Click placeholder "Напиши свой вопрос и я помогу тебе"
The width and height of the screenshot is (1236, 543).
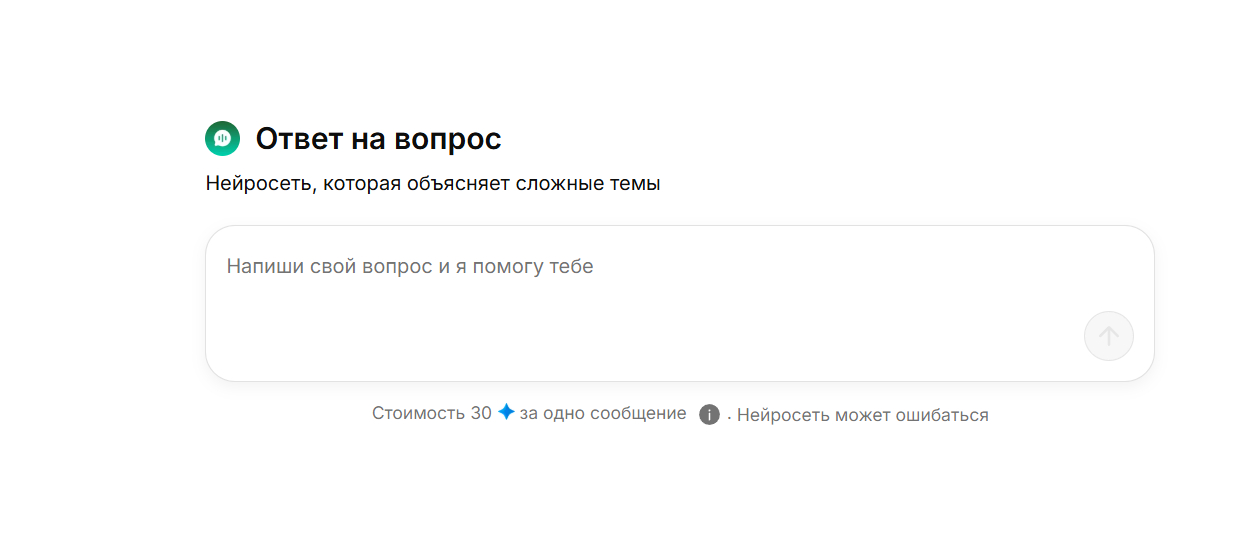(410, 267)
